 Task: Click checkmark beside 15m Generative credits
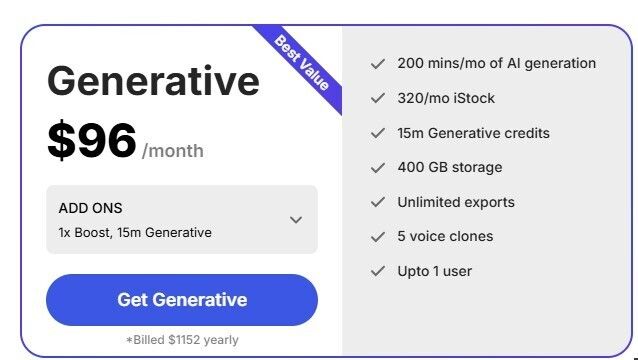(x=378, y=133)
